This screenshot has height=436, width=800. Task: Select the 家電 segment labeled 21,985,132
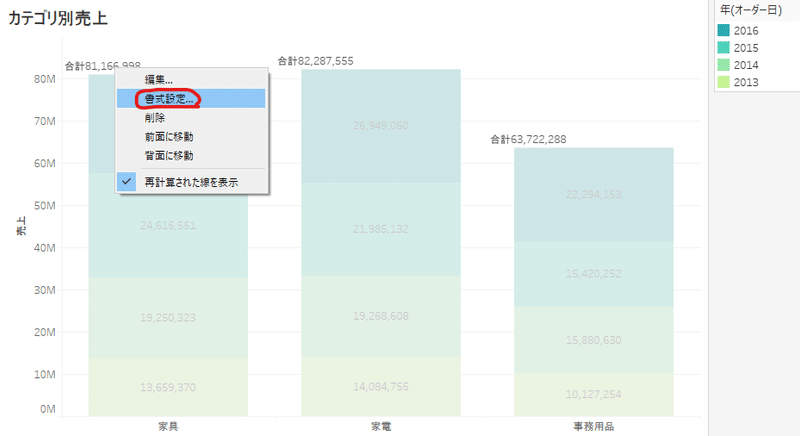coord(381,229)
